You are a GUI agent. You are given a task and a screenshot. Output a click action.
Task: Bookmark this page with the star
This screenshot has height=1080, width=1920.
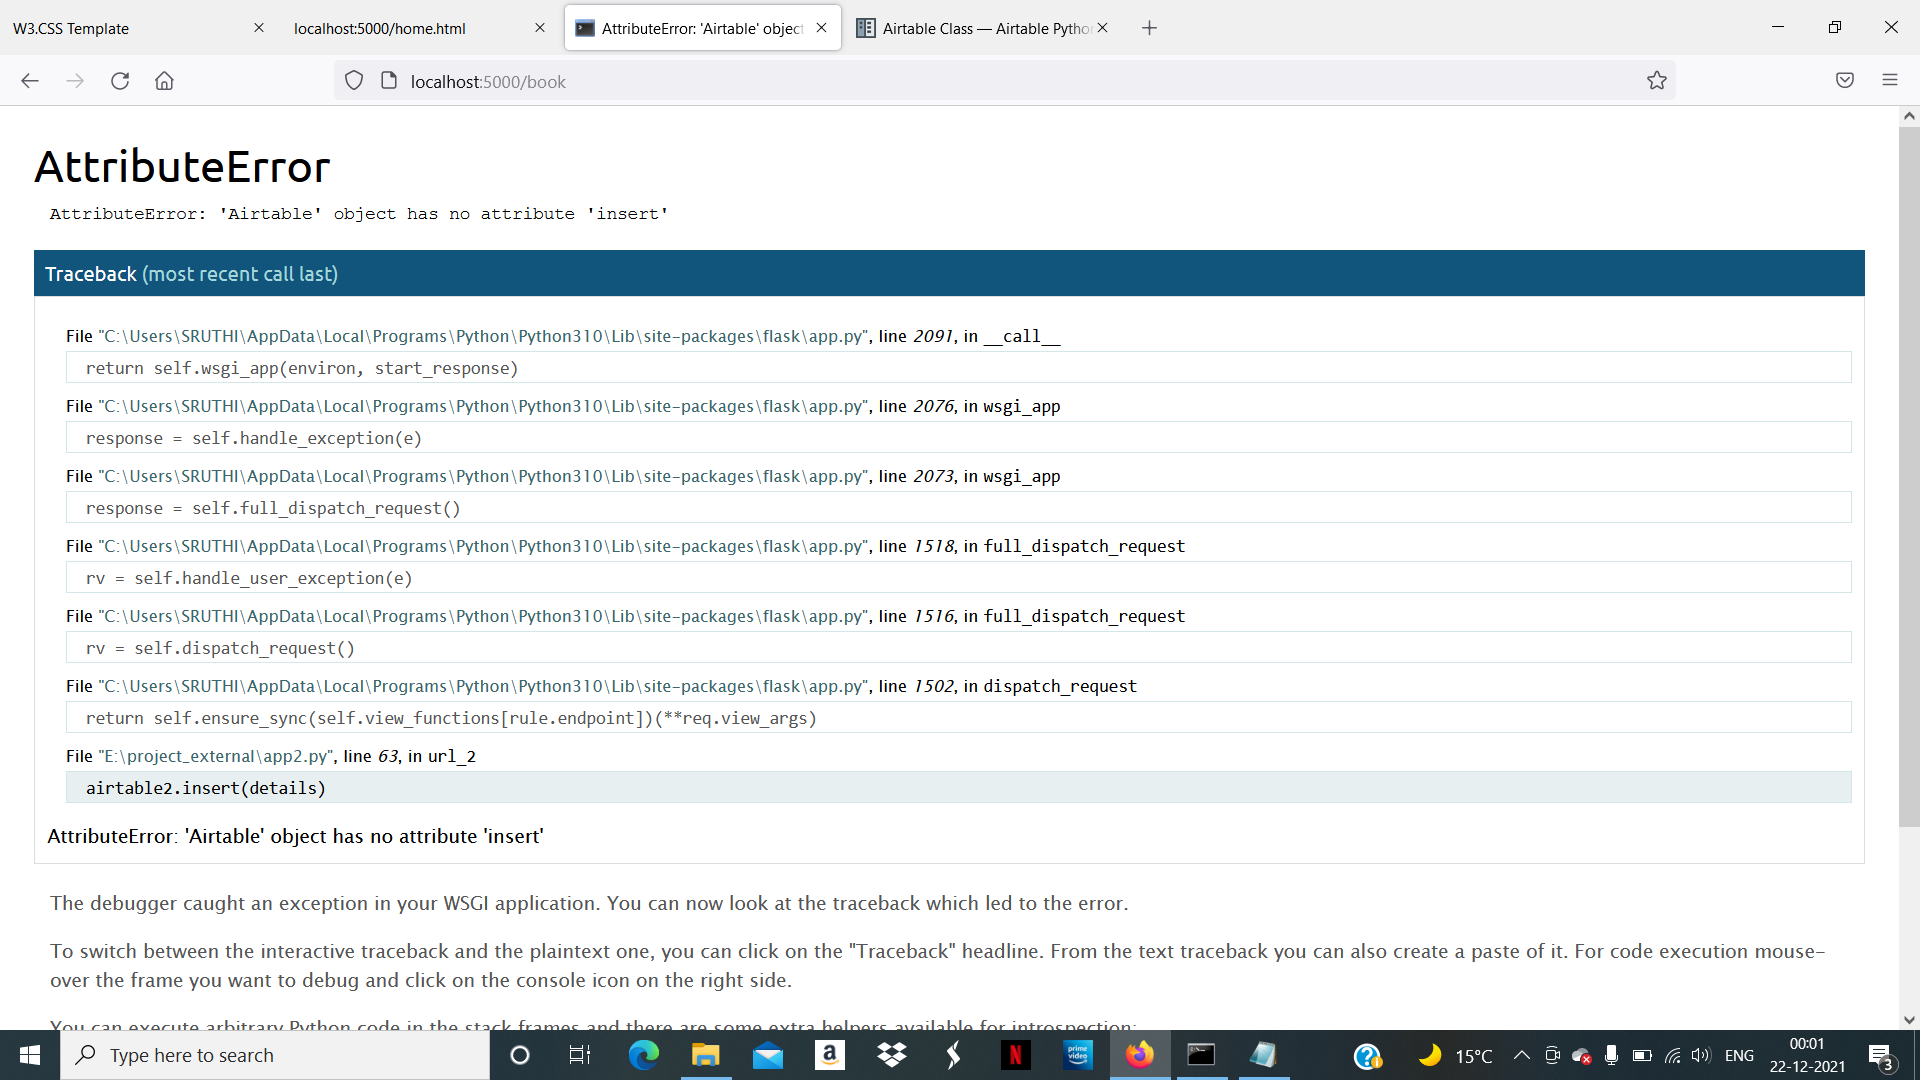tap(1657, 81)
